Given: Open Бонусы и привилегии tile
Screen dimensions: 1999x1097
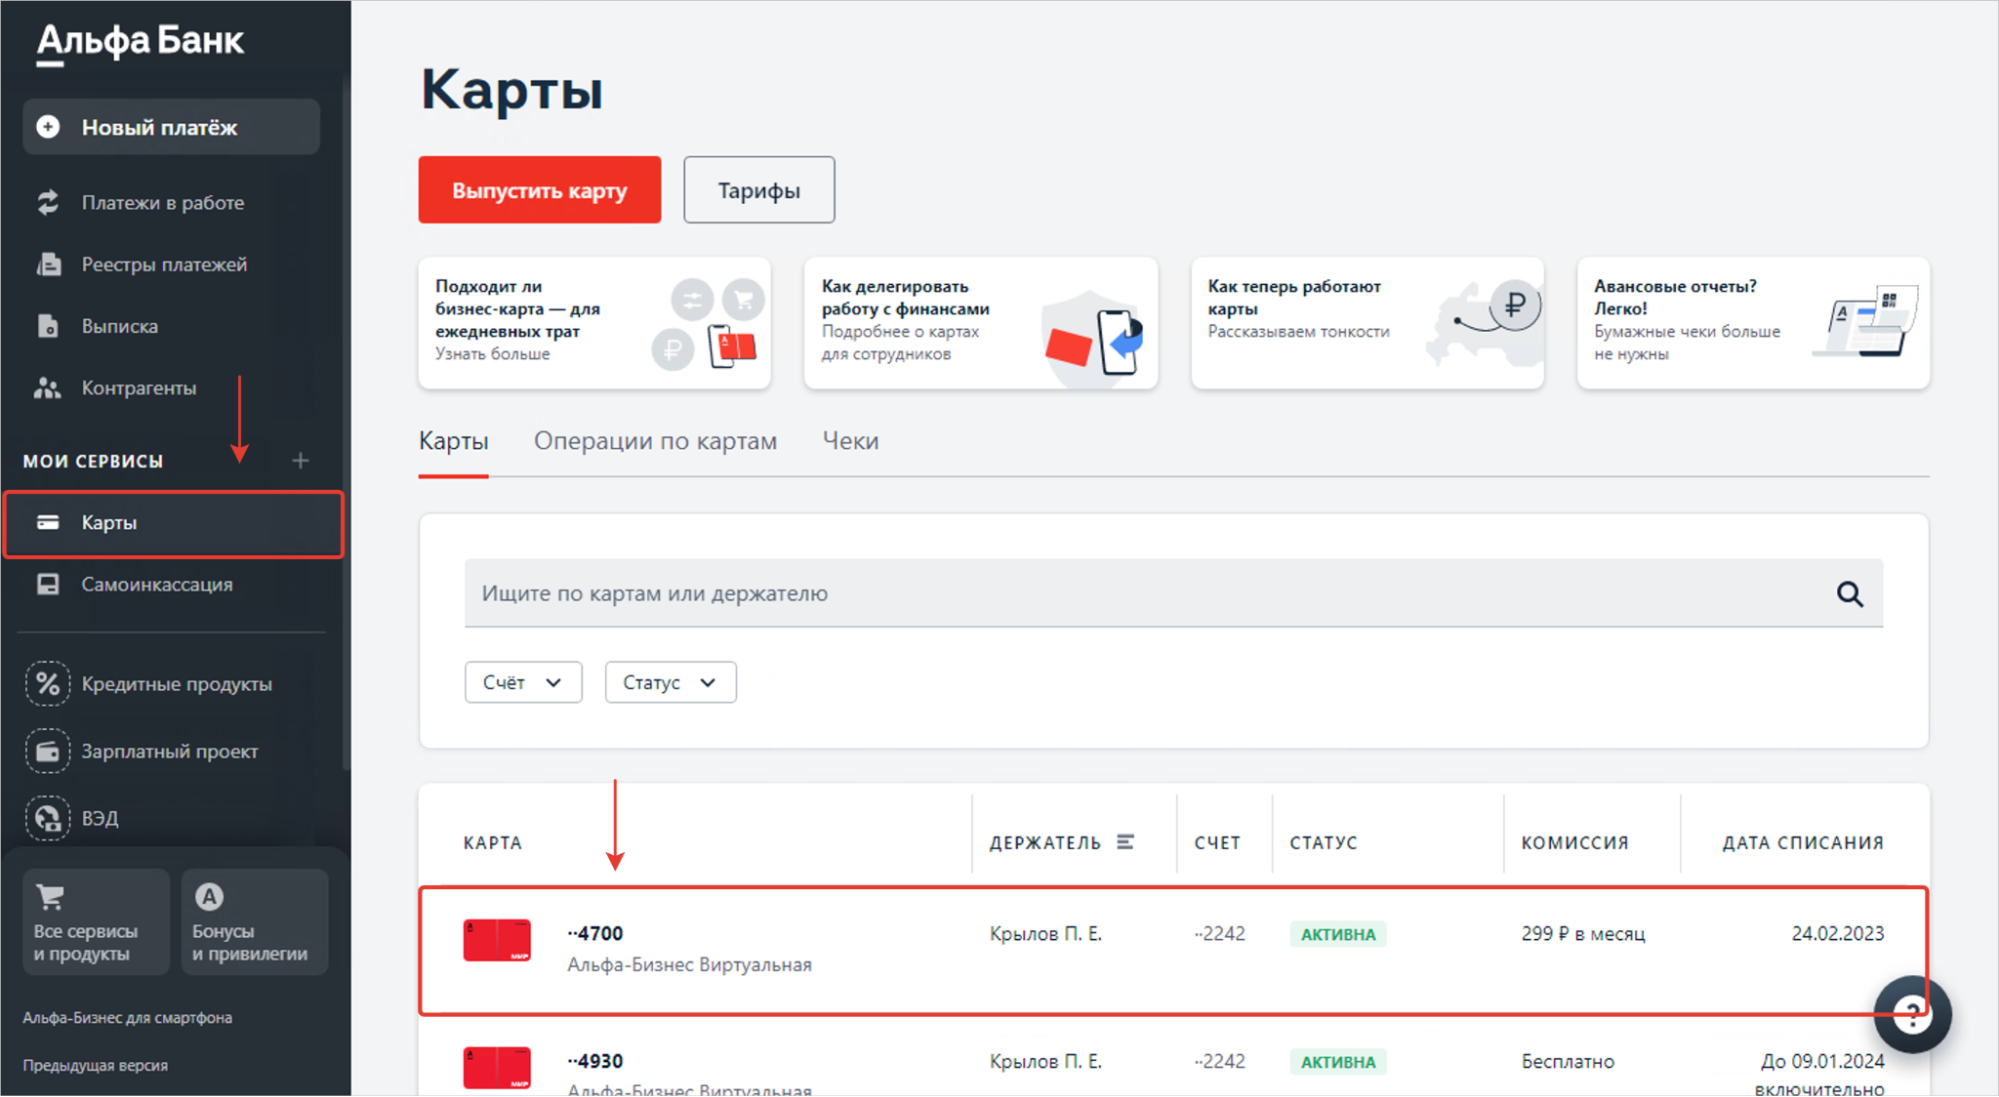Looking at the screenshot, I should [x=255, y=922].
